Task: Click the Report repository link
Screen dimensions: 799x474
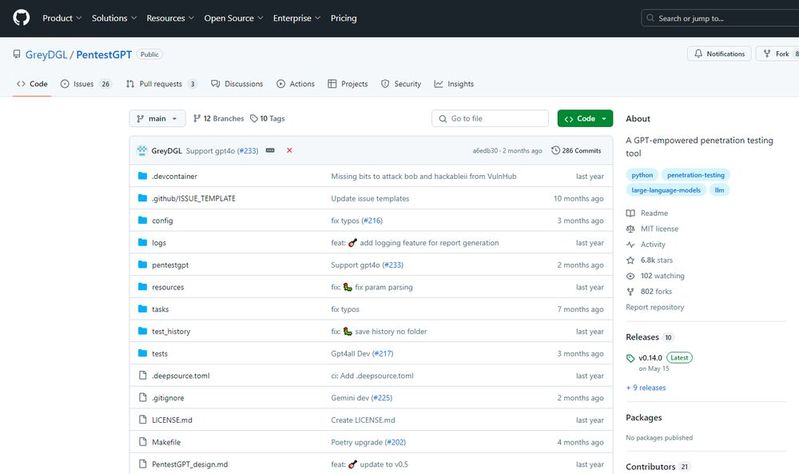Action: coord(655,307)
